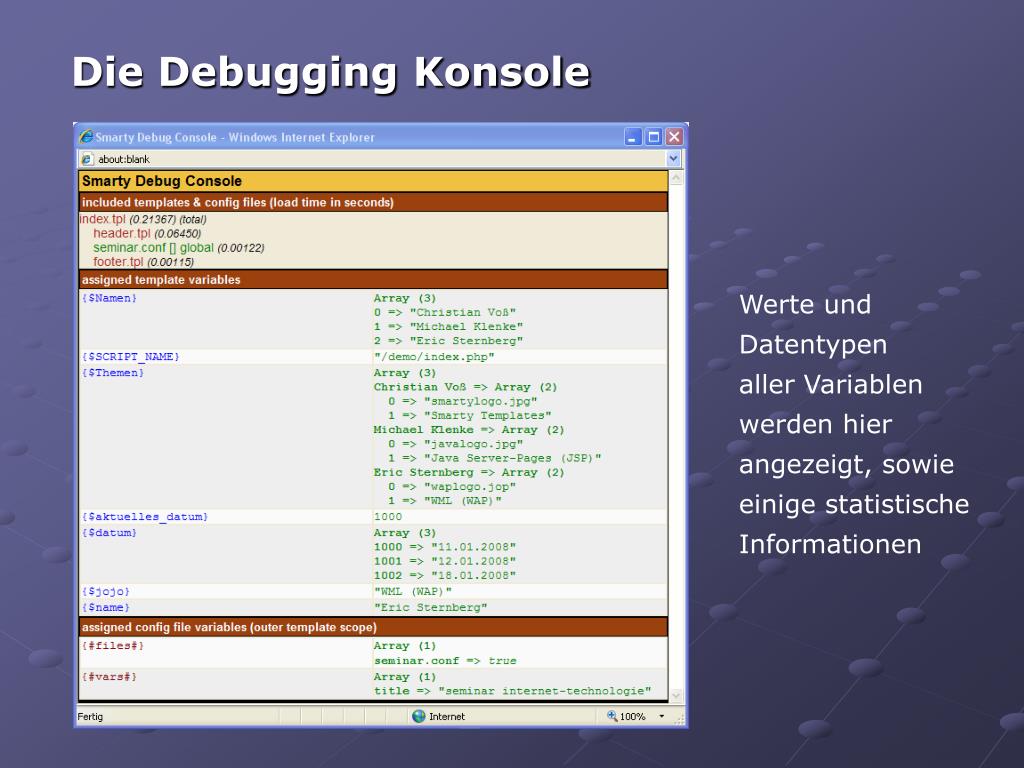Click the seminar.conf => true value

445,661
